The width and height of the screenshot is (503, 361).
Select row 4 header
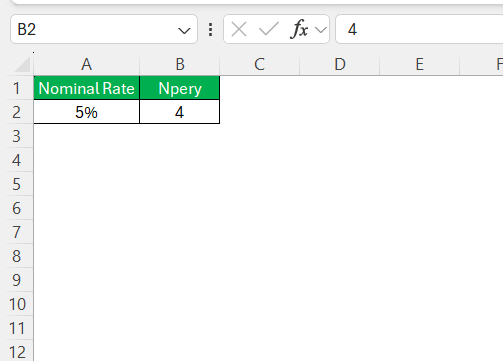[17, 160]
